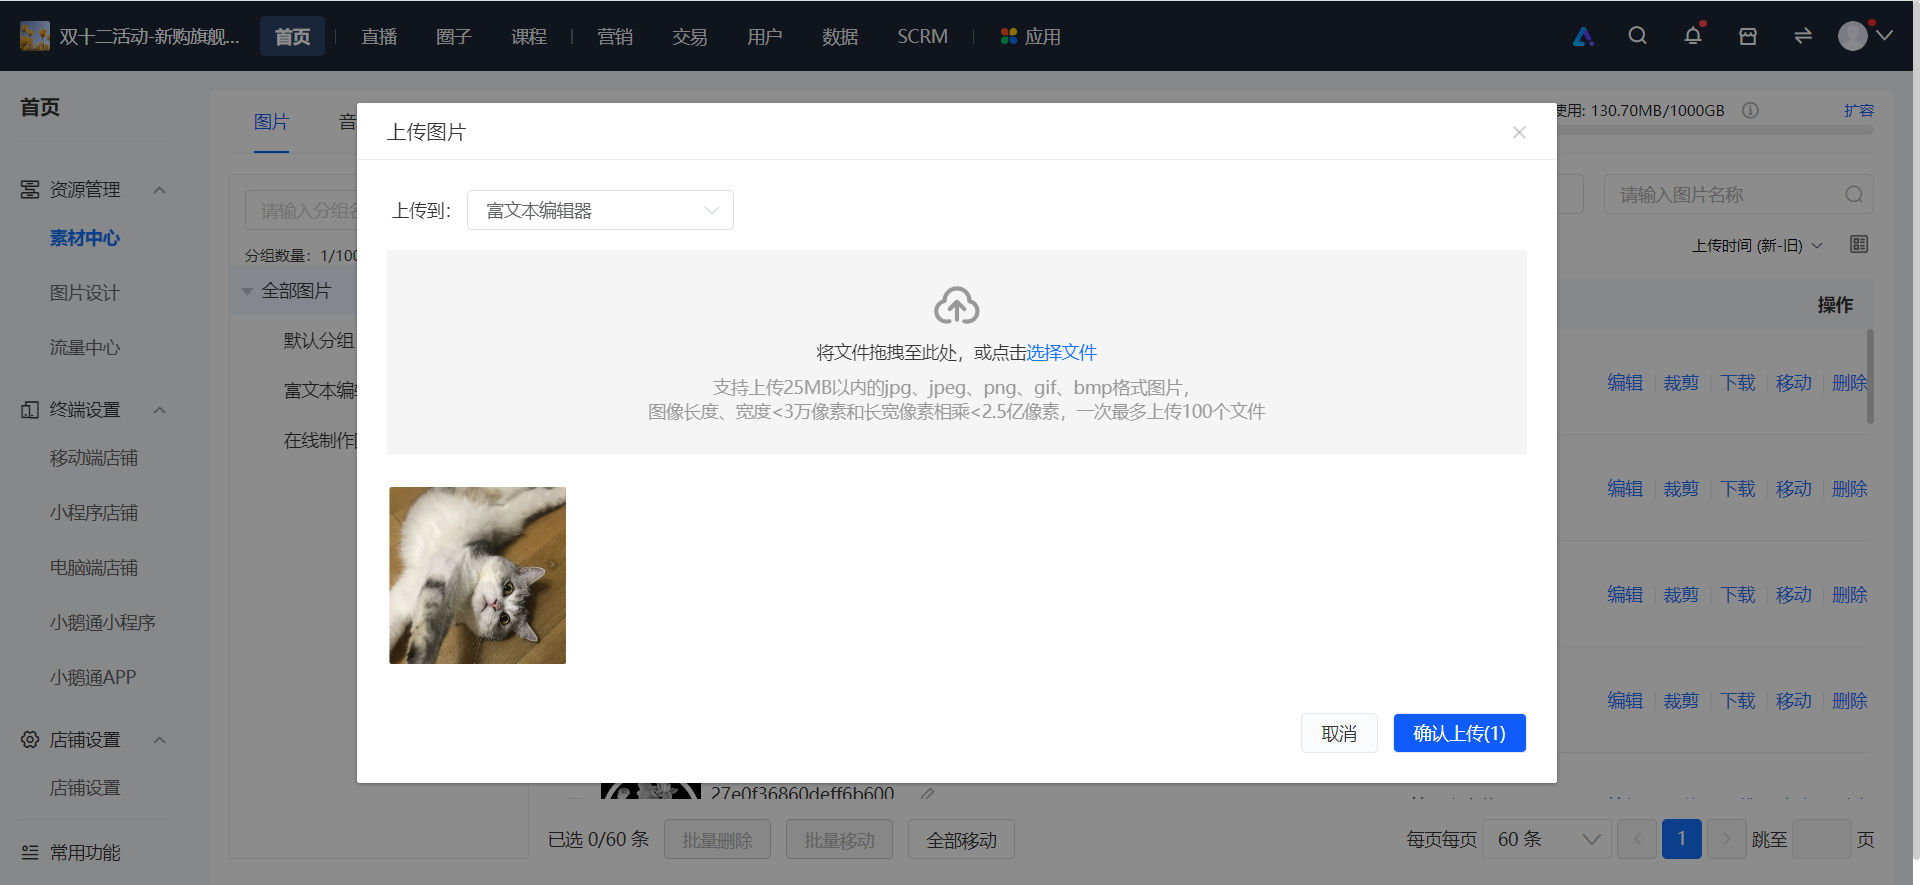
Task: Click the storage usage progress bar
Action: (1715, 130)
